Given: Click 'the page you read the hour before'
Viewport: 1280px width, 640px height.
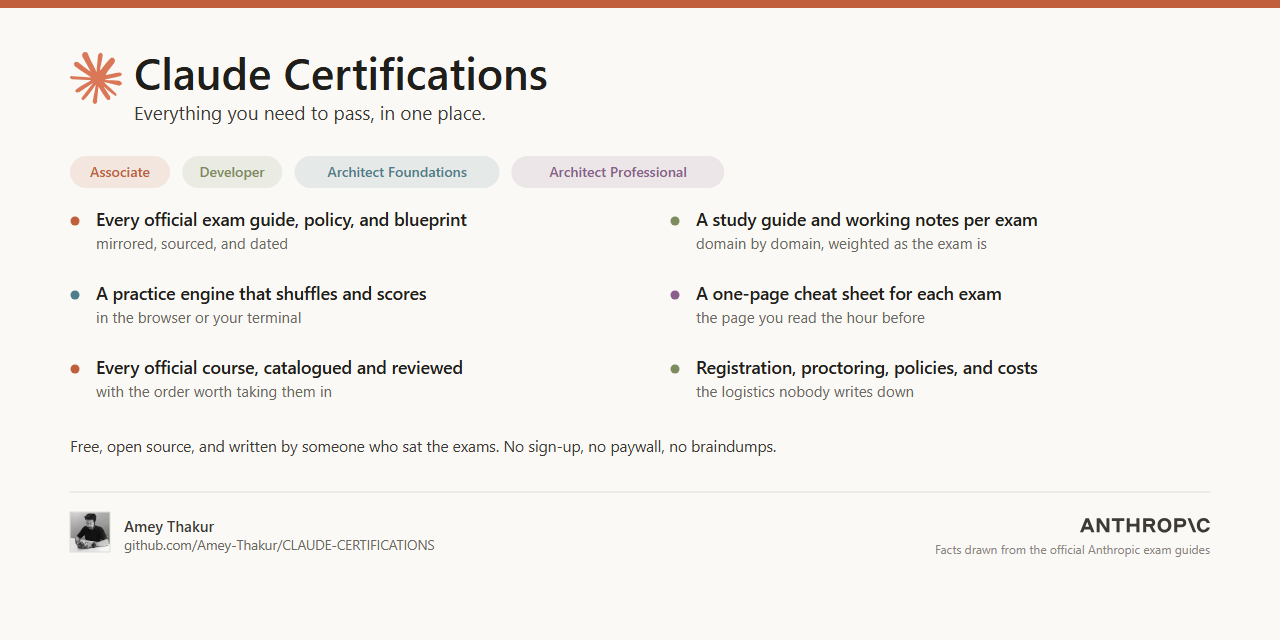Looking at the screenshot, I should coord(810,318).
